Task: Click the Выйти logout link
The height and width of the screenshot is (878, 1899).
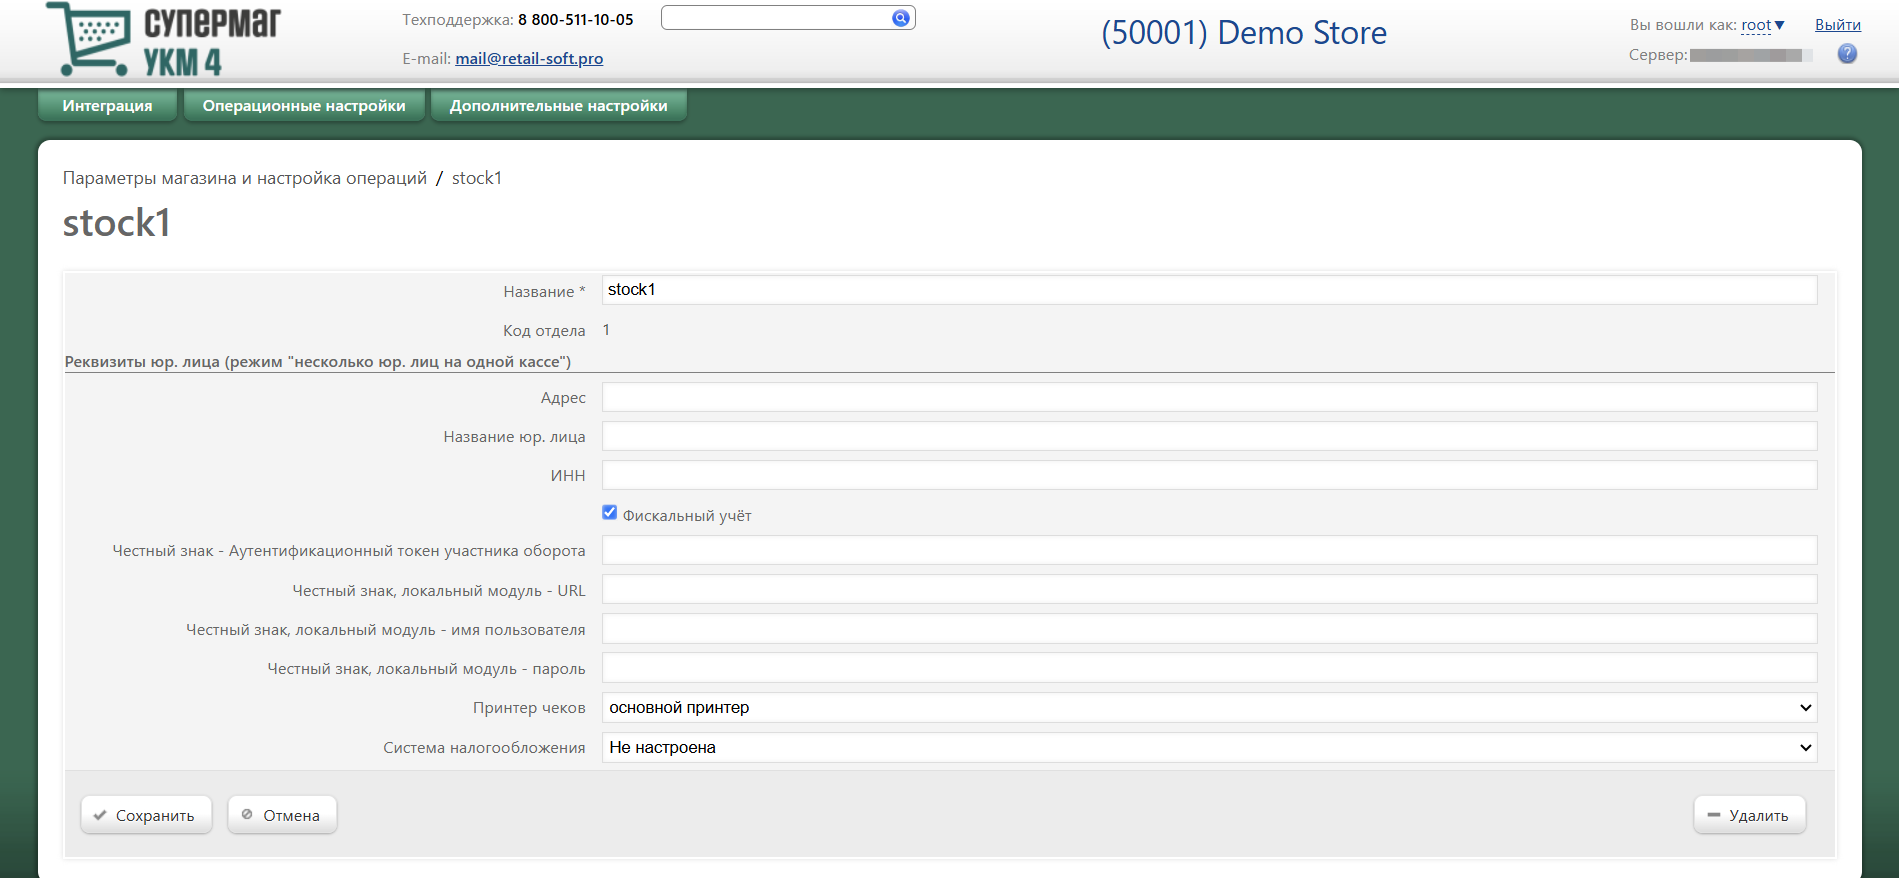Action: tap(1837, 25)
